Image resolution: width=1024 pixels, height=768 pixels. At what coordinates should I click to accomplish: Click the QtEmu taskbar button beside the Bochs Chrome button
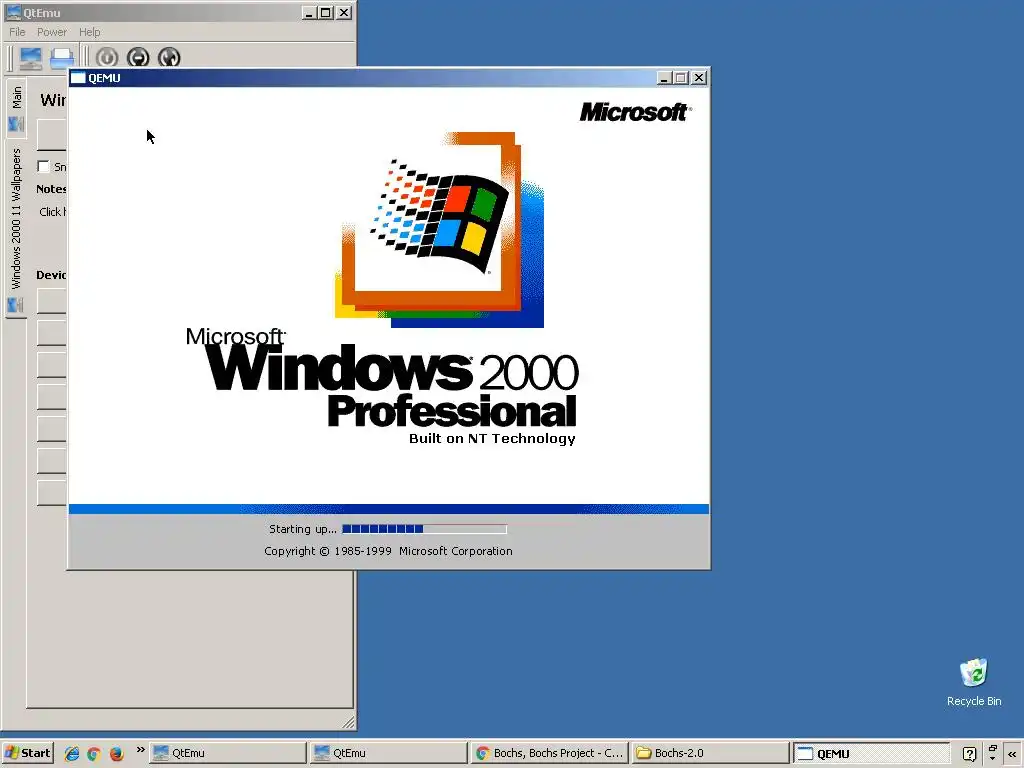pos(389,753)
